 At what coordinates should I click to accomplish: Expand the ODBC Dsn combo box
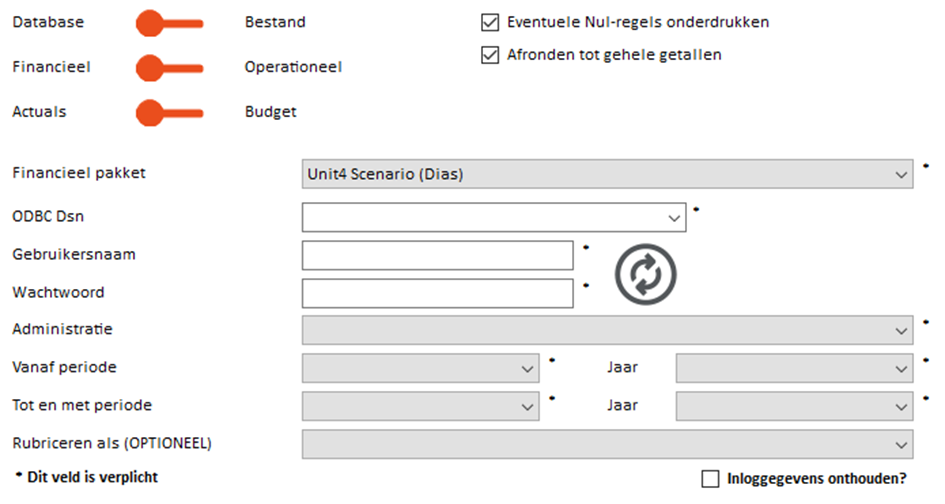pyautogui.click(x=493, y=216)
